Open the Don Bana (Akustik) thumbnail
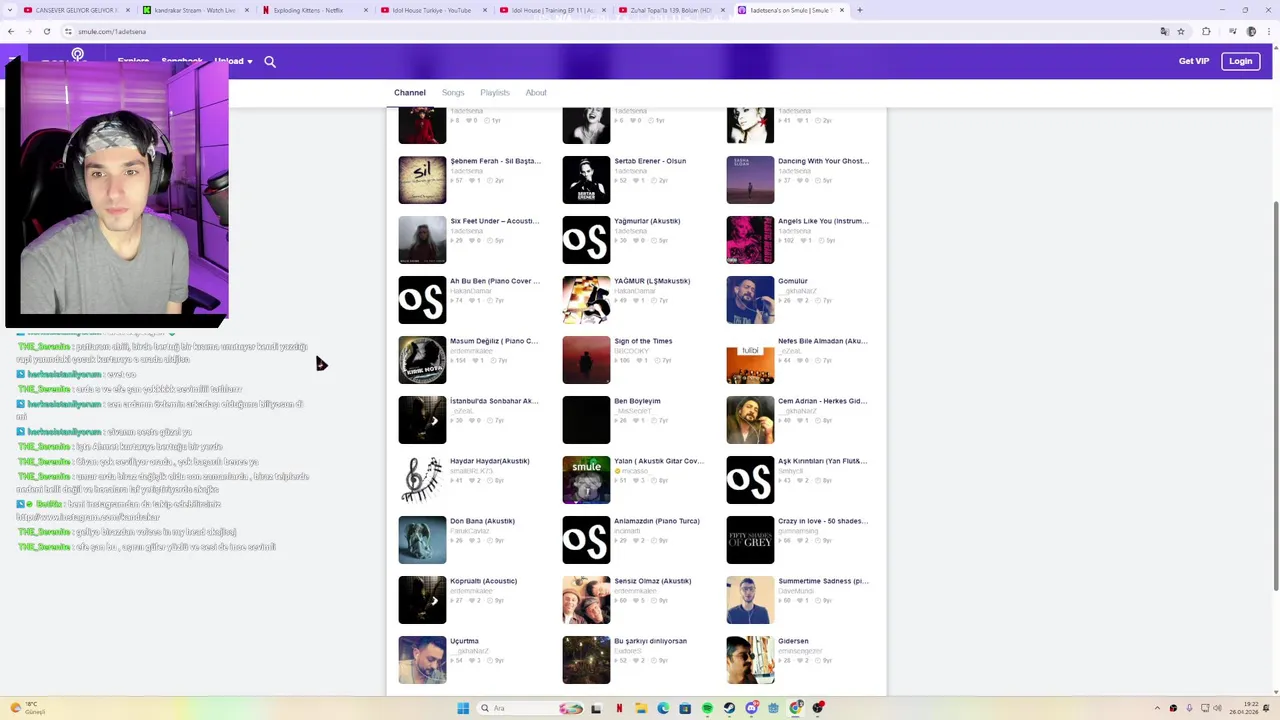The height and width of the screenshot is (720, 1280). 422,540
